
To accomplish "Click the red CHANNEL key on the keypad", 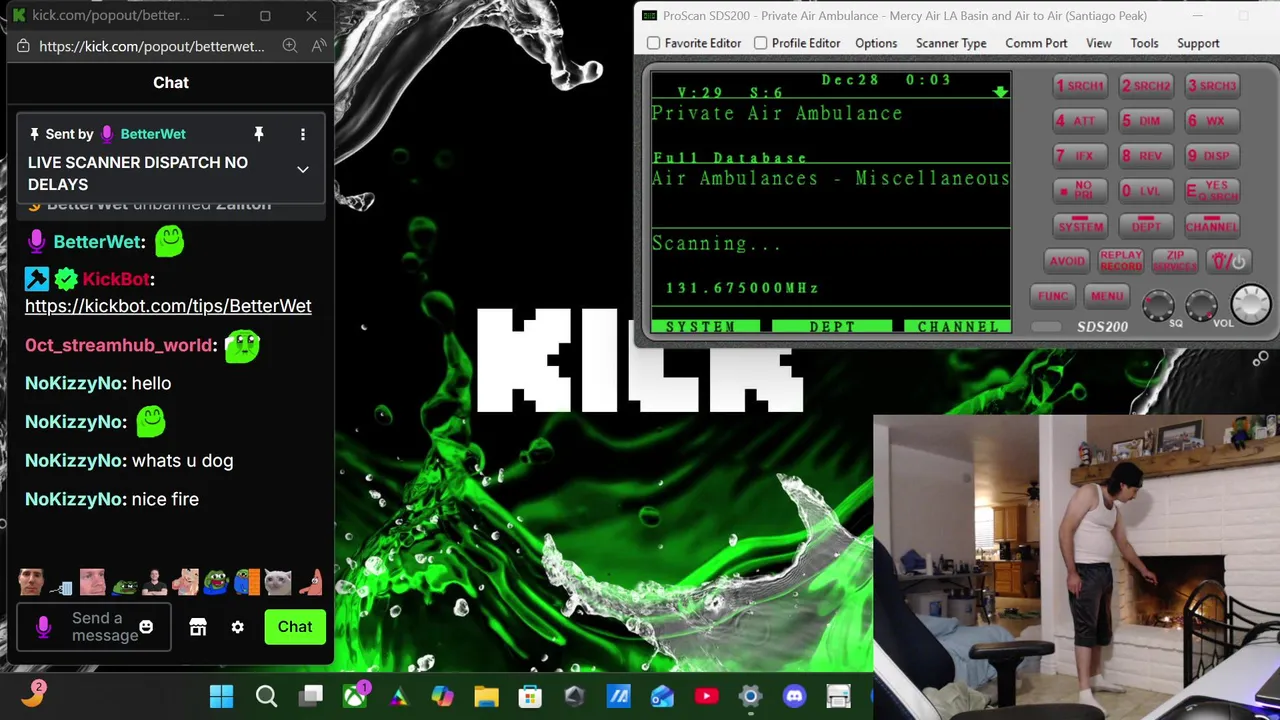I will (x=1212, y=226).
